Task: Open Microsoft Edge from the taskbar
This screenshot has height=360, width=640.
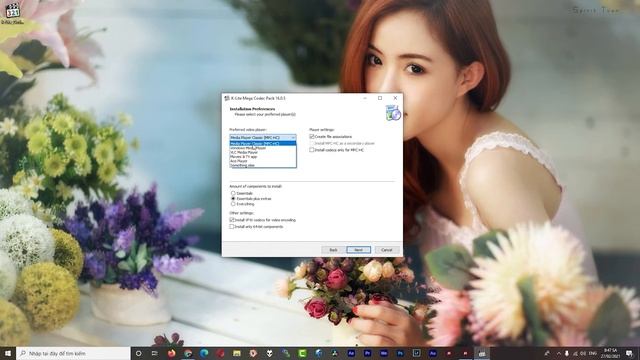Action: point(204,353)
